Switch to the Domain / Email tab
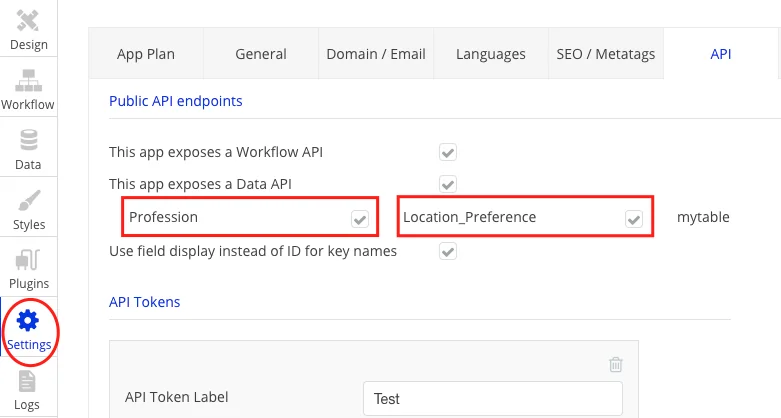Screen dimensions: 781x418 (x=376, y=54)
